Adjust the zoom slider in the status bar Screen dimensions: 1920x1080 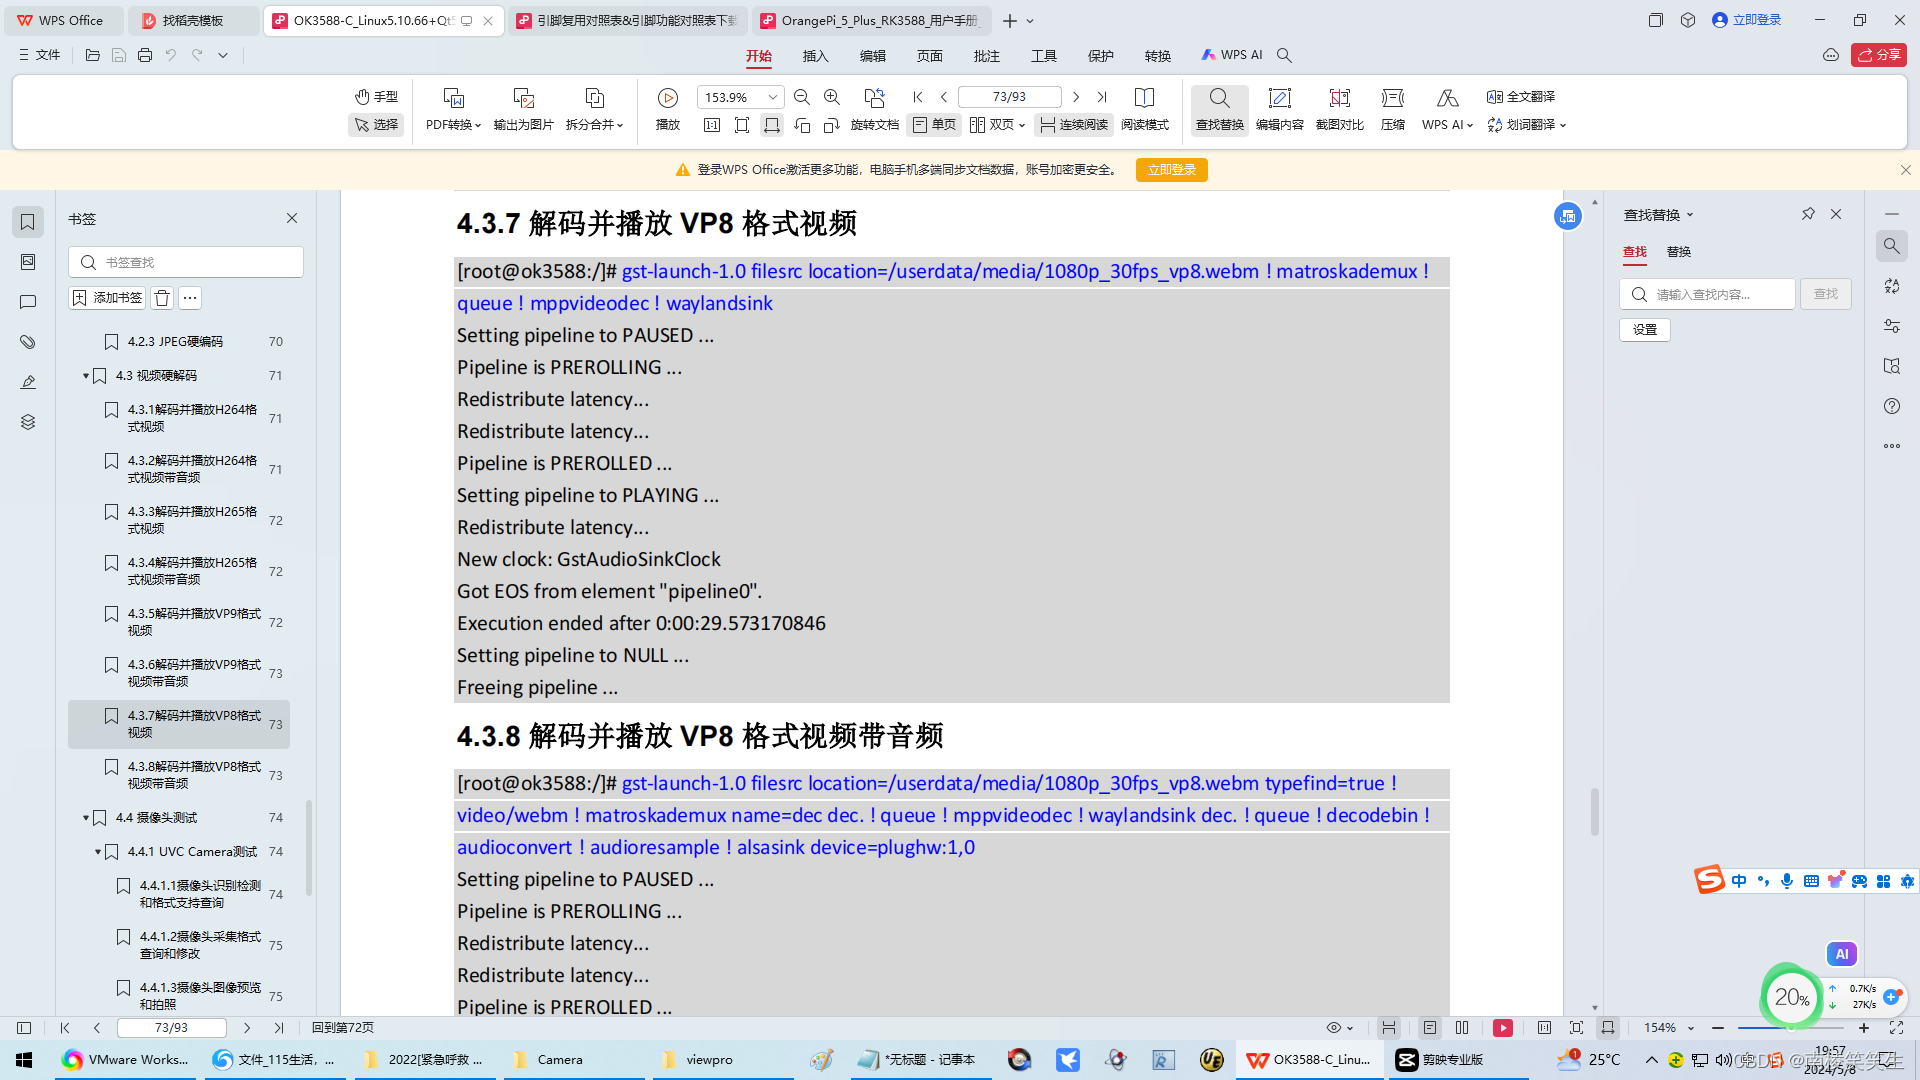pos(1790,1027)
